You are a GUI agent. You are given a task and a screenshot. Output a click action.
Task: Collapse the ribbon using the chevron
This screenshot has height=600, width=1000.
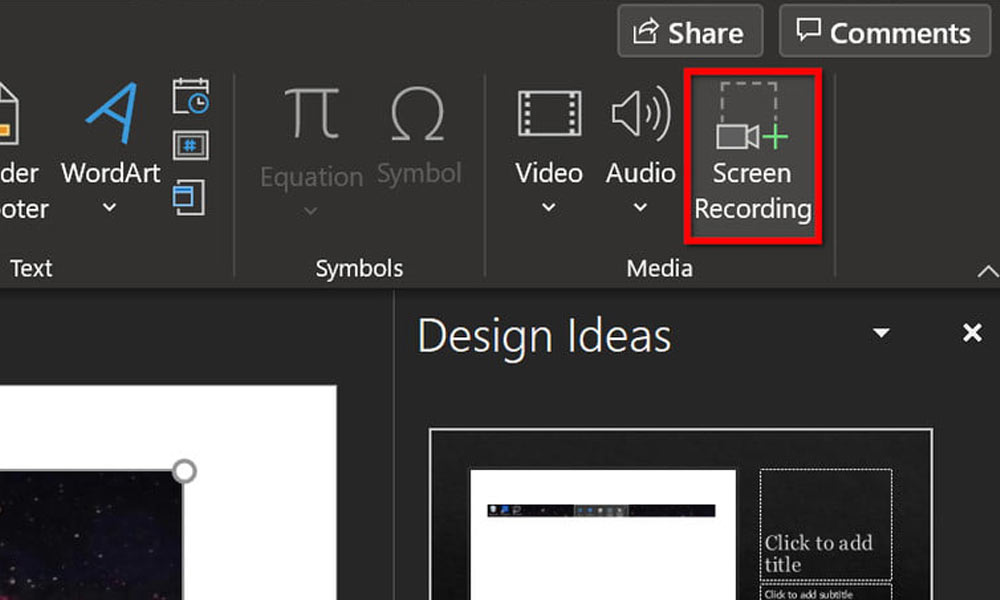(987, 271)
